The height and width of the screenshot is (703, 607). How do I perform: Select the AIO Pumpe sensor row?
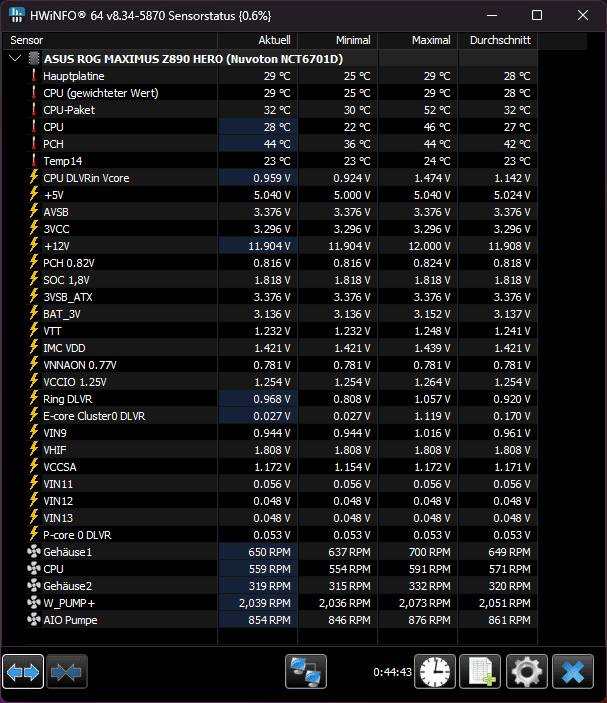click(270, 620)
